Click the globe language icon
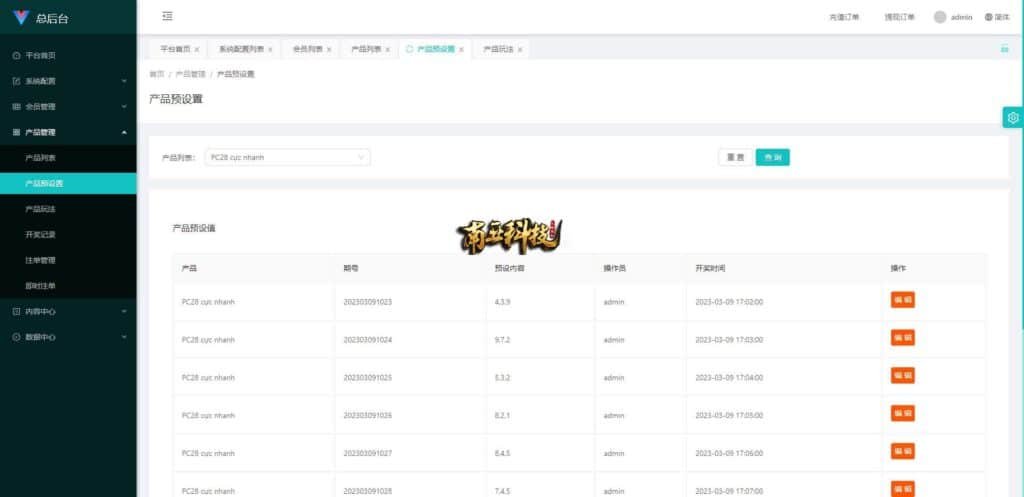The height and width of the screenshot is (497, 1024). [x=989, y=17]
